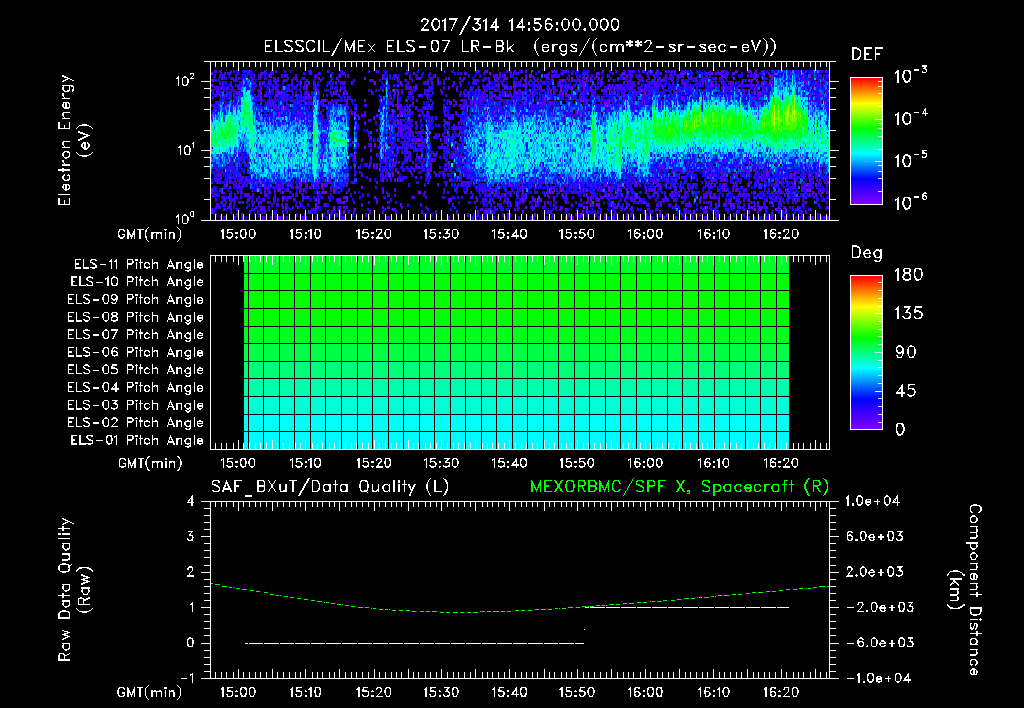
Task: Click the 135 degree scale value
Action: coord(908,314)
